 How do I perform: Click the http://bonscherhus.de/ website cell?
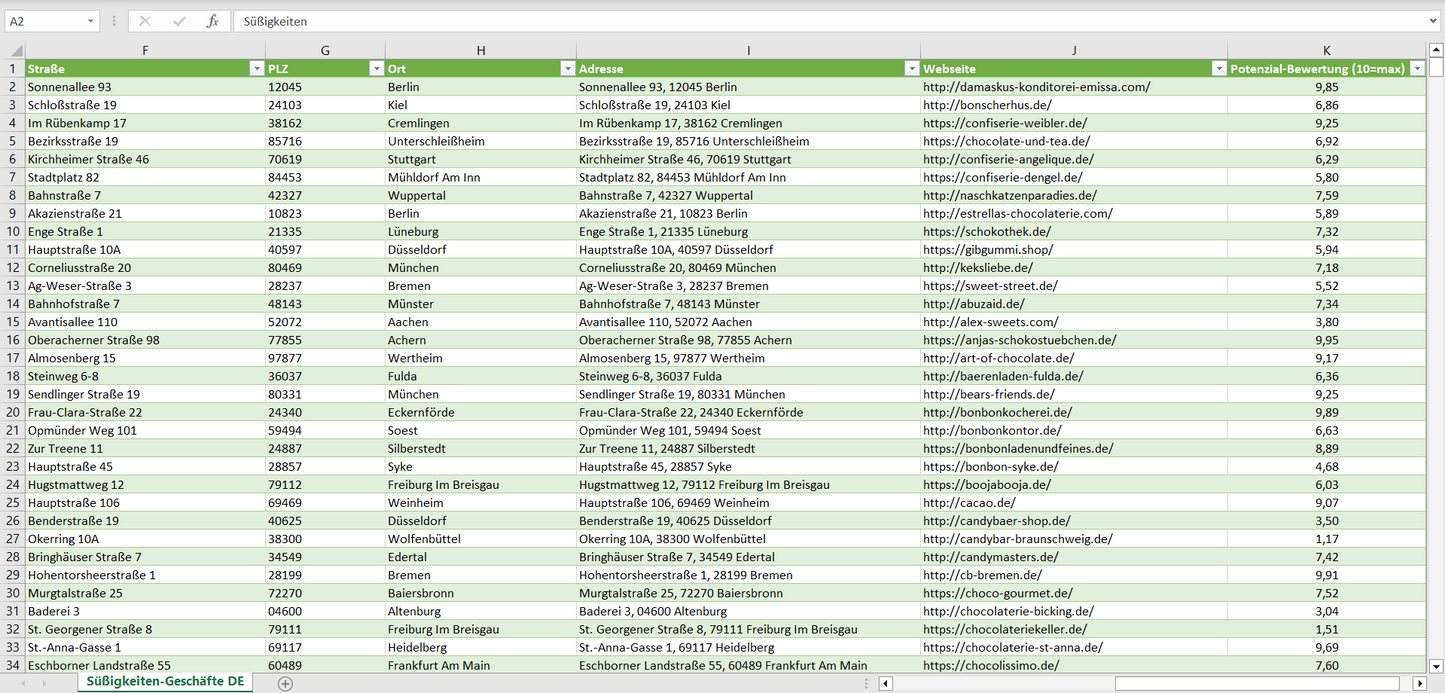tap(987, 105)
